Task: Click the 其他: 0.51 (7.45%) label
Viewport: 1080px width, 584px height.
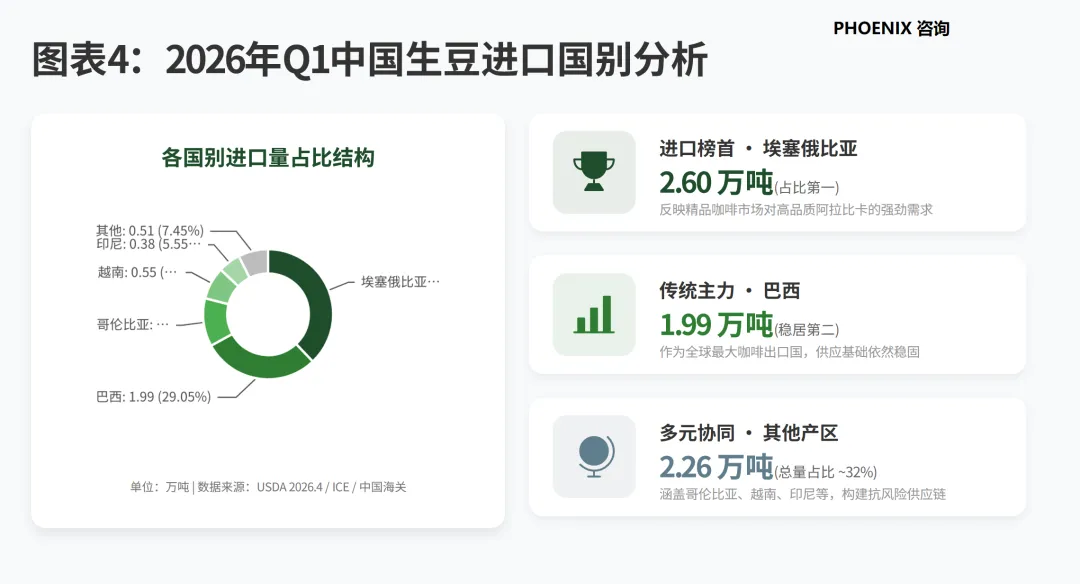Action: pos(149,228)
